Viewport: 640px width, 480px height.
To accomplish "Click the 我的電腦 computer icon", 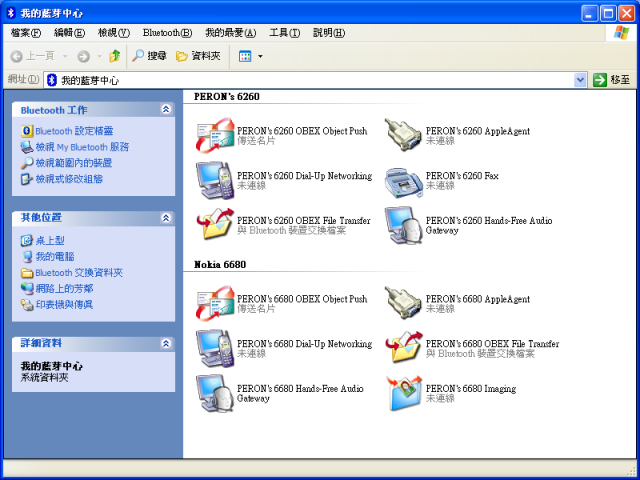I will (27, 256).
